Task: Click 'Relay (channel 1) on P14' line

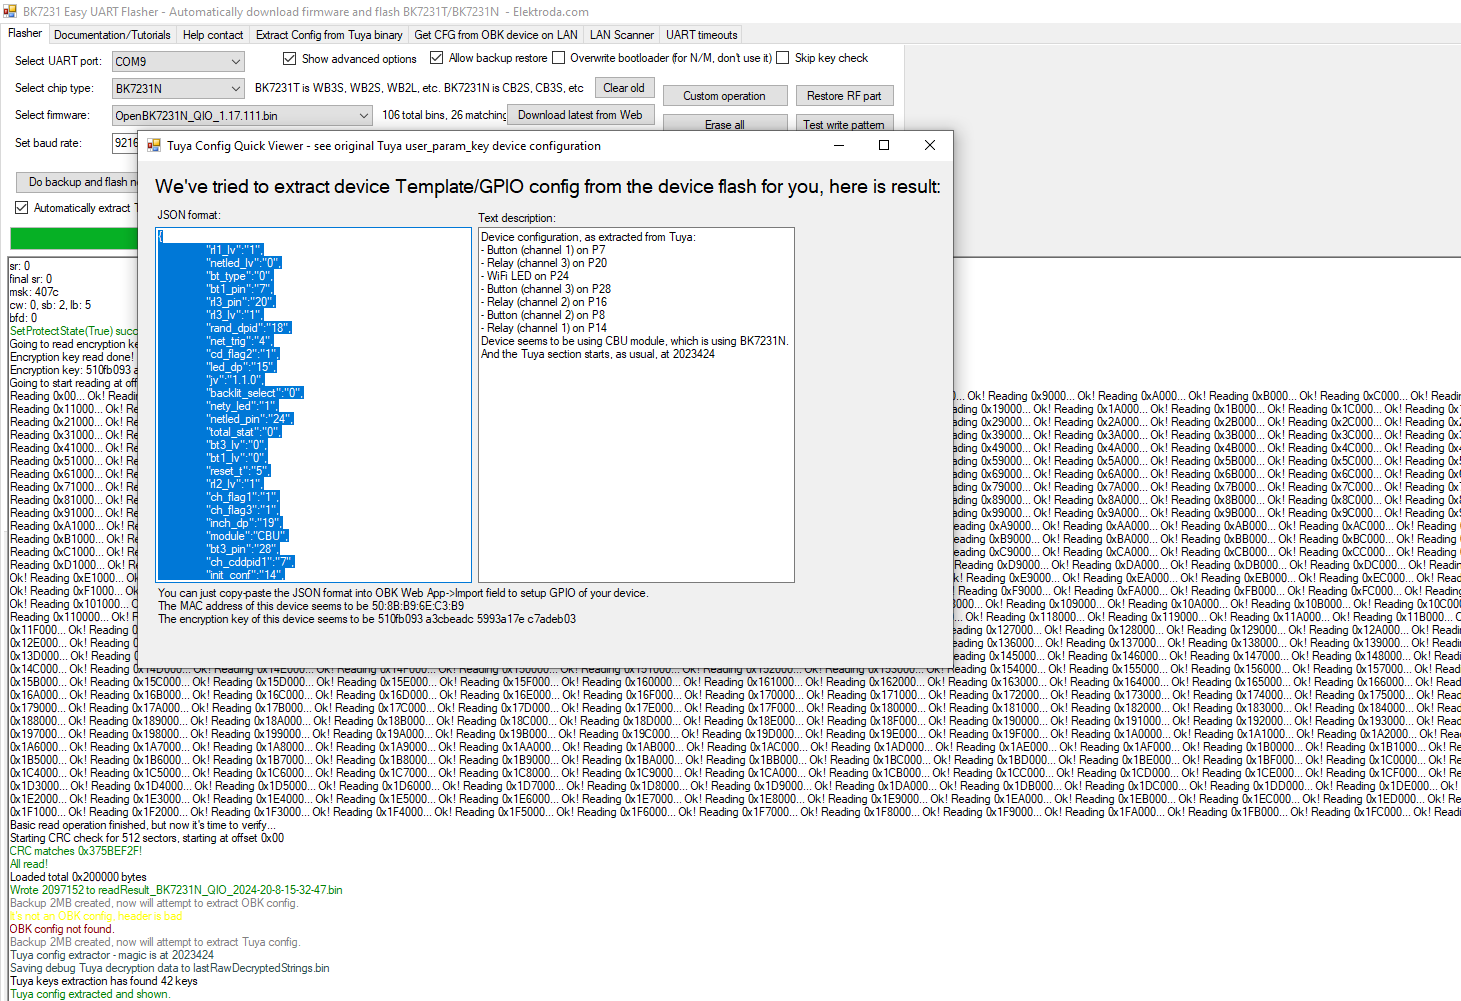Action: click(x=544, y=328)
